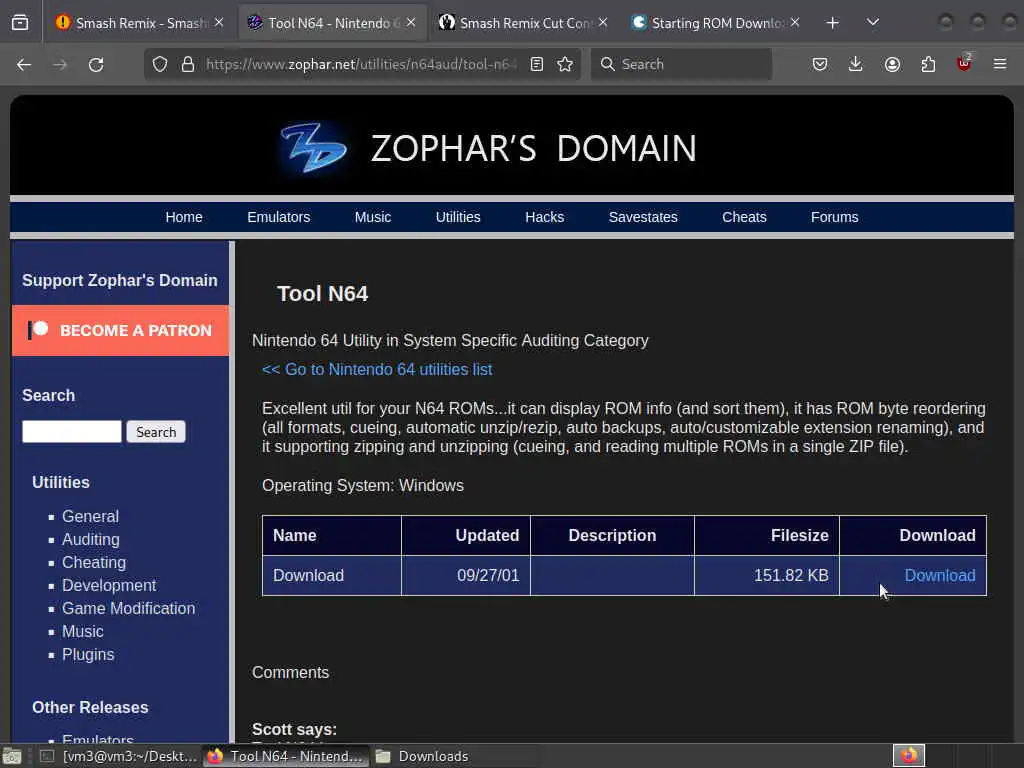Image resolution: width=1024 pixels, height=768 pixels.
Task: Click the sidebar Search button
Action: tap(156, 432)
